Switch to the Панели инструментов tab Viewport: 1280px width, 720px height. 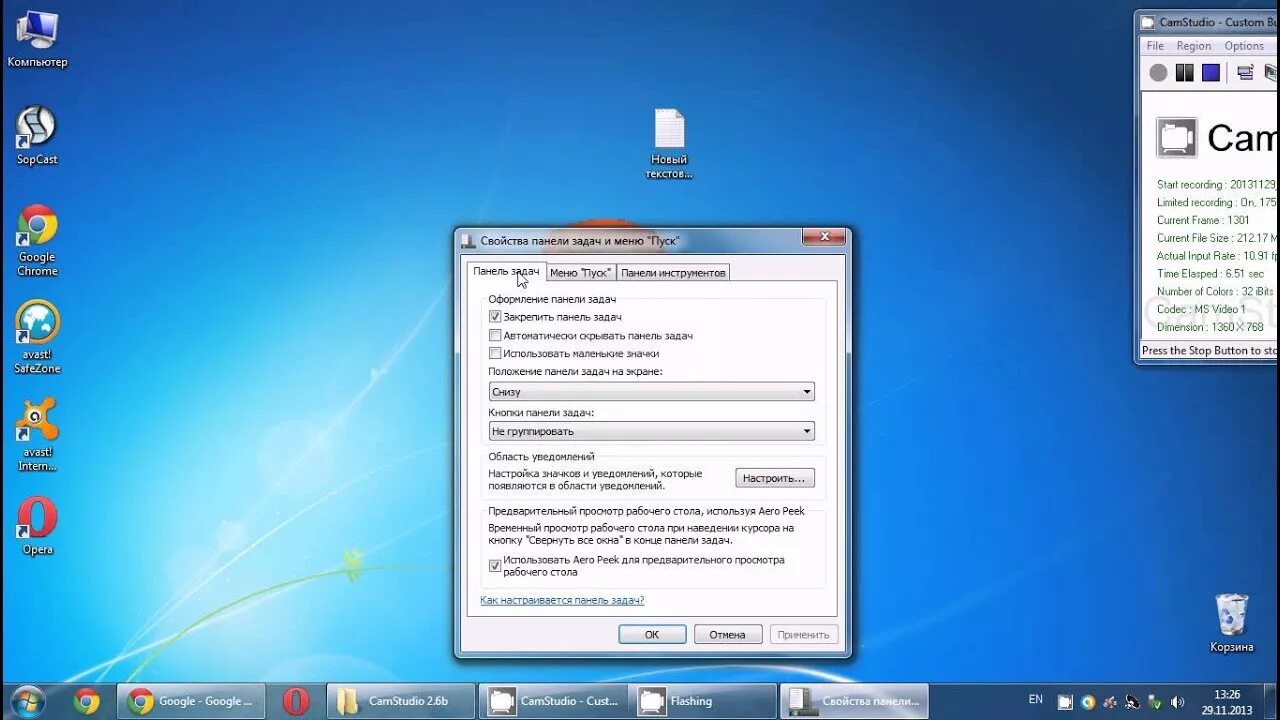673,272
